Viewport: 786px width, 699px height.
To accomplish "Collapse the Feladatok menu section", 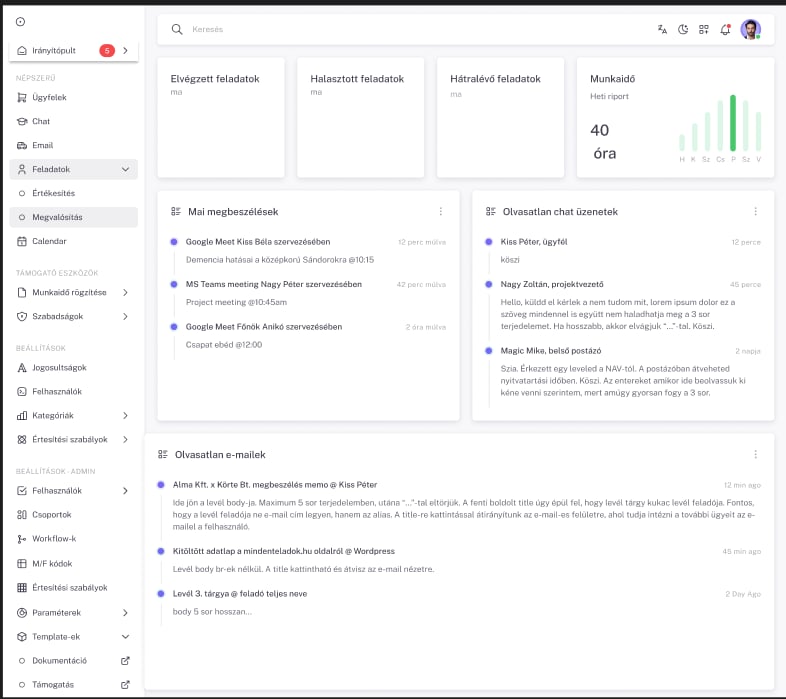I will pyautogui.click(x=125, y=170).
